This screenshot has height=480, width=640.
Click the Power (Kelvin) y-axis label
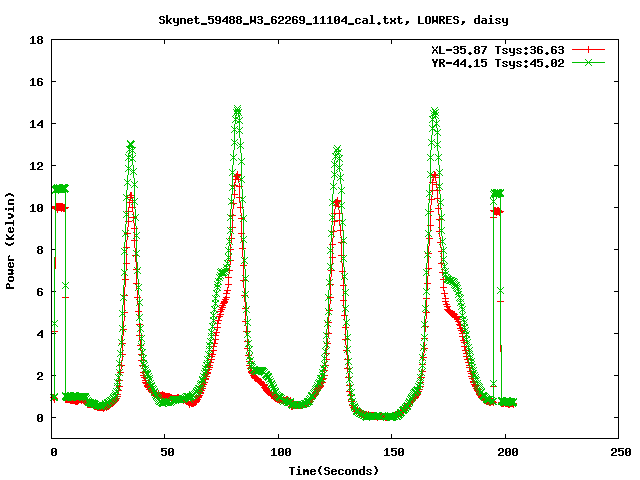point(10,242)
